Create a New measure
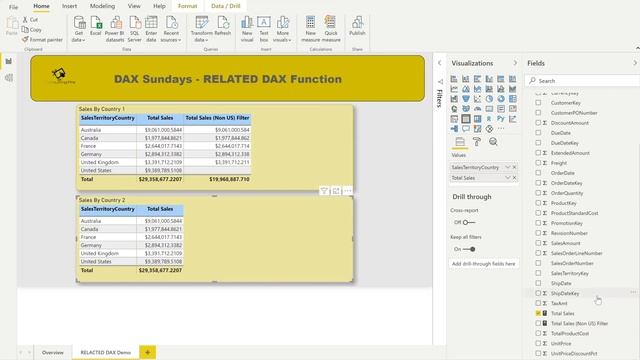Image resolution: width=640 pixels, height=360 pixels. [310, 29]
